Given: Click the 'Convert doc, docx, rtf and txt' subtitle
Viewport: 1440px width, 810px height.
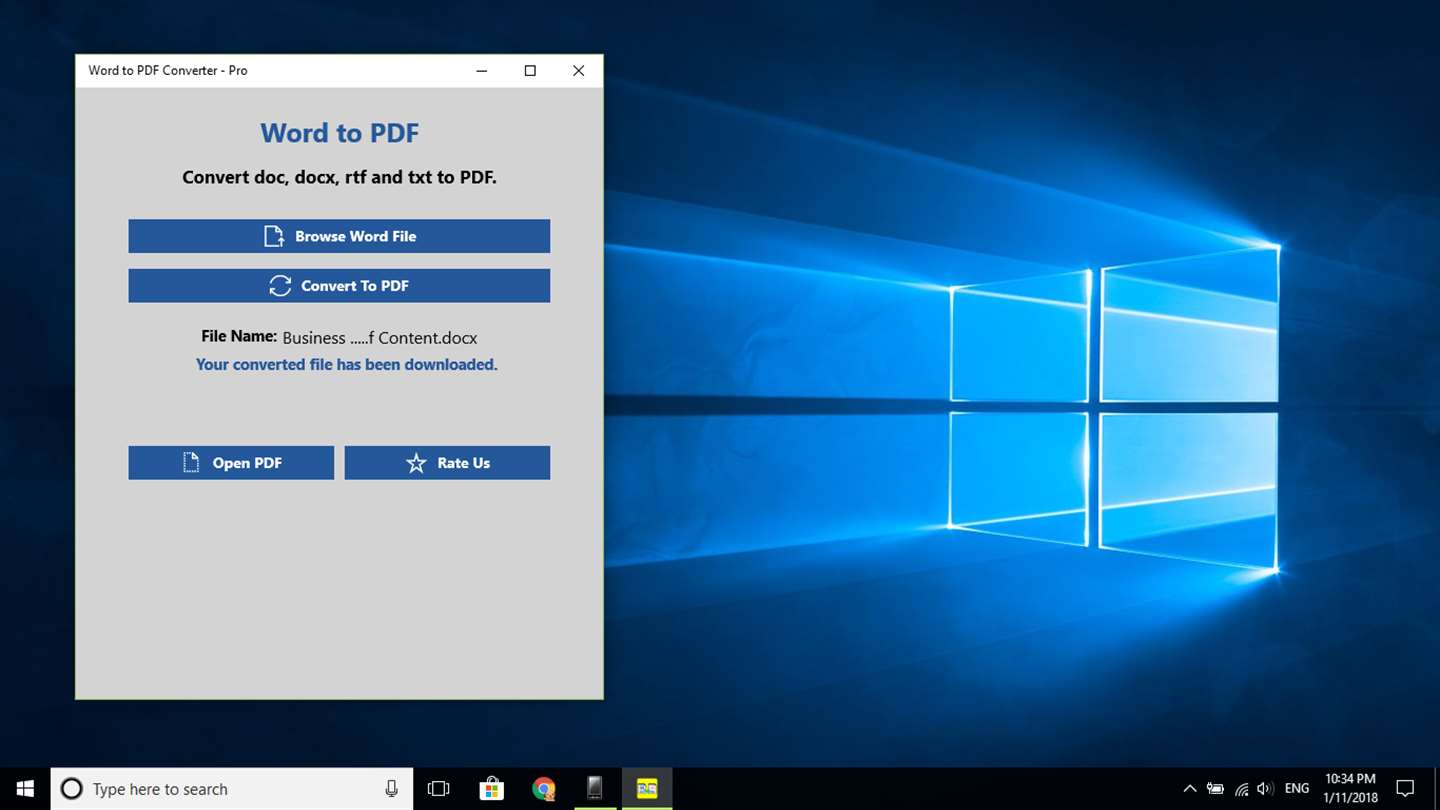Looking at the screenshot, I should pyautogui.click(x=339, y=177).
